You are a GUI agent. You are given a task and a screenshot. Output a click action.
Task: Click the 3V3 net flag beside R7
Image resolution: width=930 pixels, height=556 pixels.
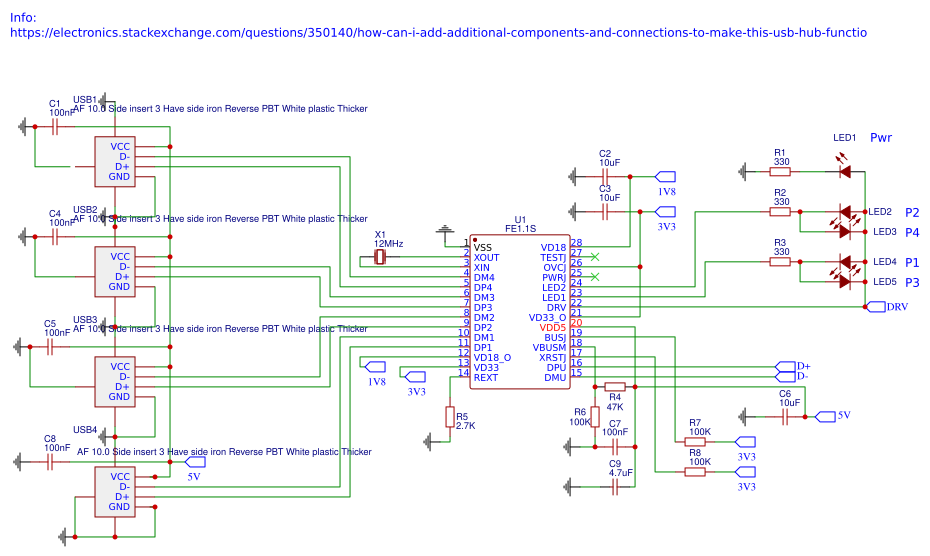pos(746,442)
